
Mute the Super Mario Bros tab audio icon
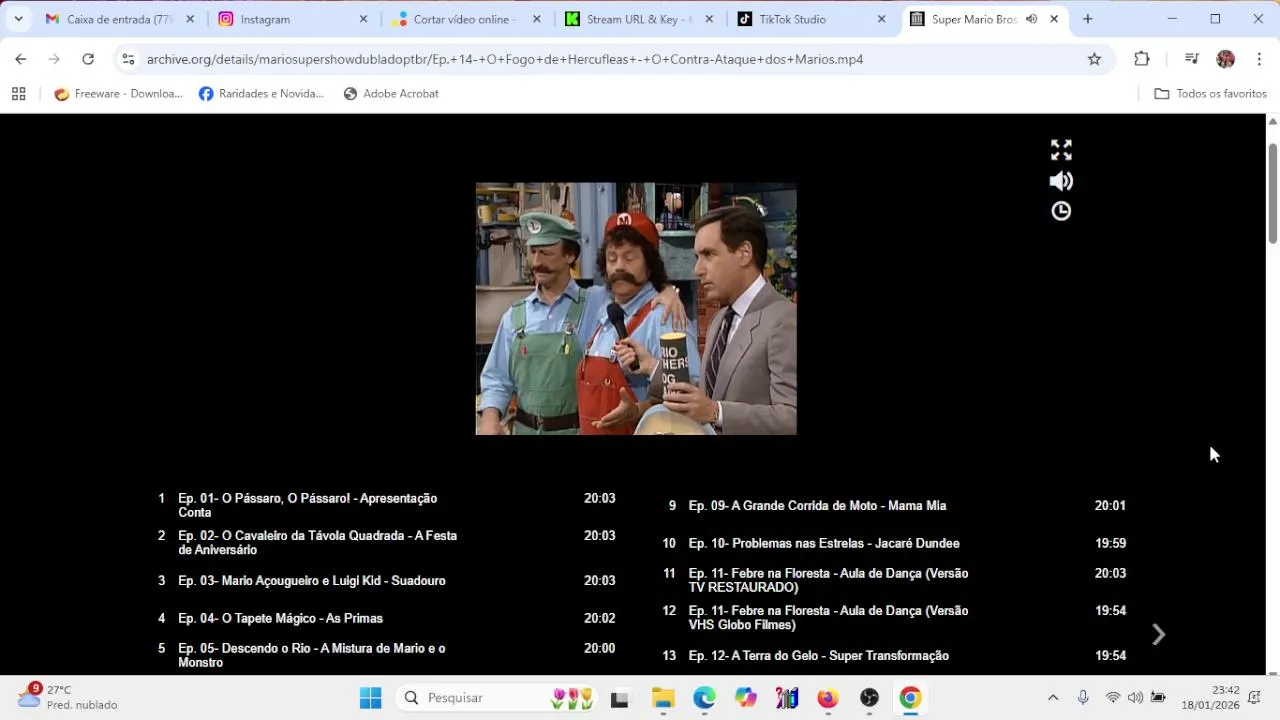coord(1031,19)
